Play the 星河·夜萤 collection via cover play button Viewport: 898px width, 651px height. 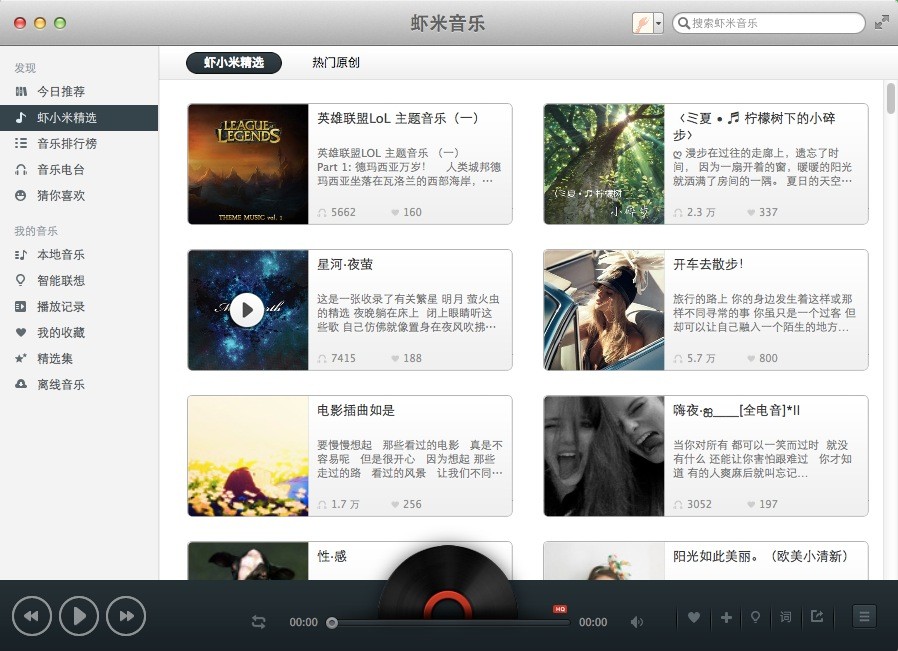point(247,310)
